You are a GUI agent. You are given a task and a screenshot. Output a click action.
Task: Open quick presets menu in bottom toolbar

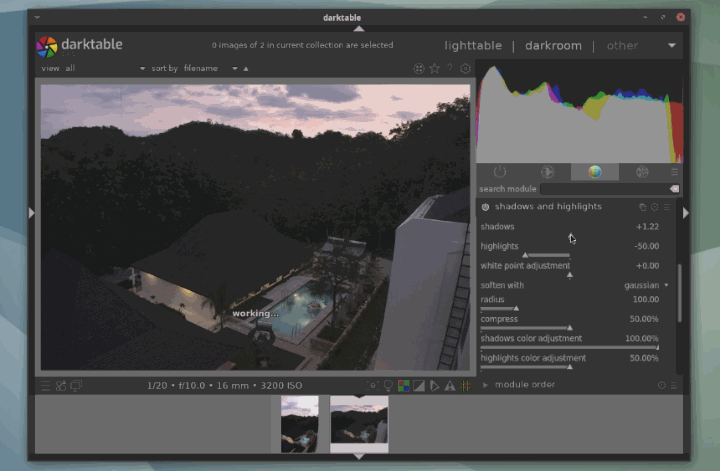(x=45, y=386)
